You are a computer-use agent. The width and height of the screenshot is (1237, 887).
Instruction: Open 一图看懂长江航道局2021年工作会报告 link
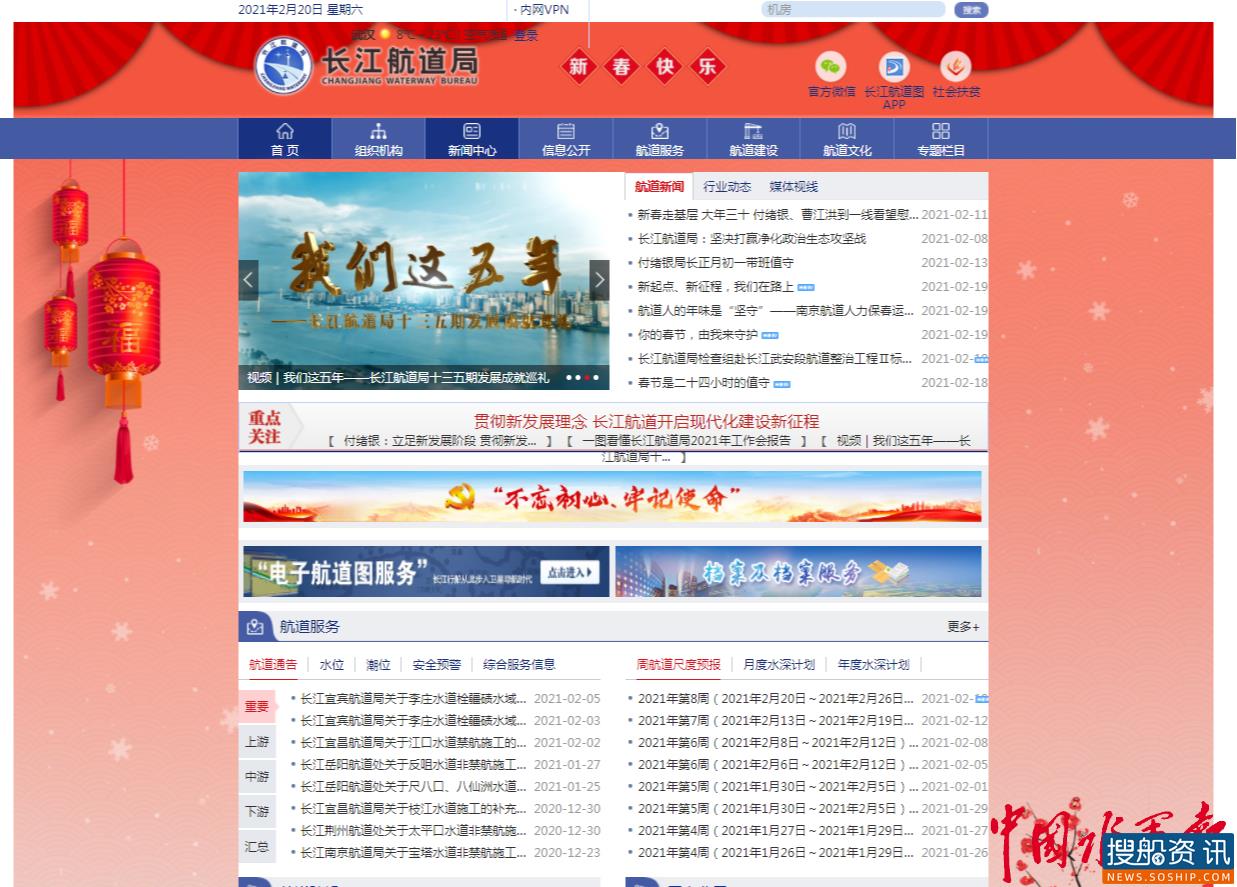[x=688, y=440]
